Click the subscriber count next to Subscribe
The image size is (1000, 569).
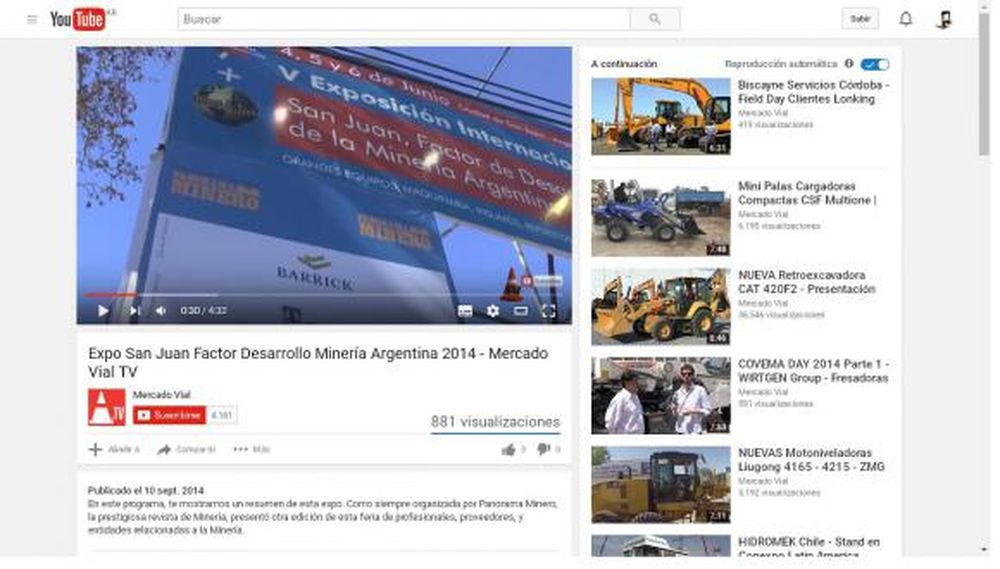point(221,415)
